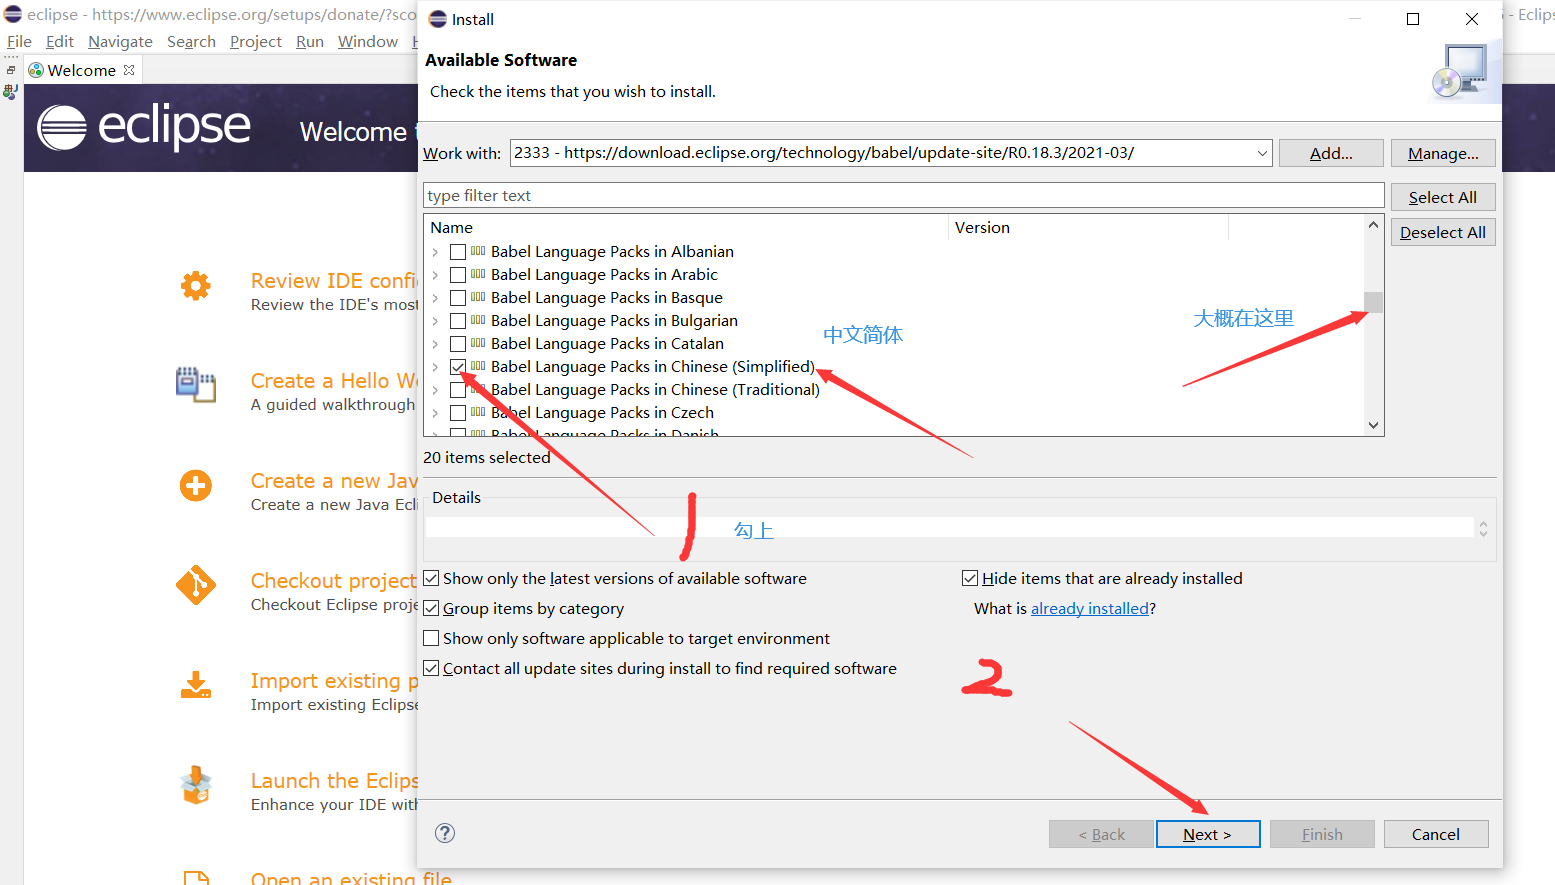This screenshot has width=1555, height=885.
Task: Click Babel Basque language pack category icon
Action: coord(478,297)
